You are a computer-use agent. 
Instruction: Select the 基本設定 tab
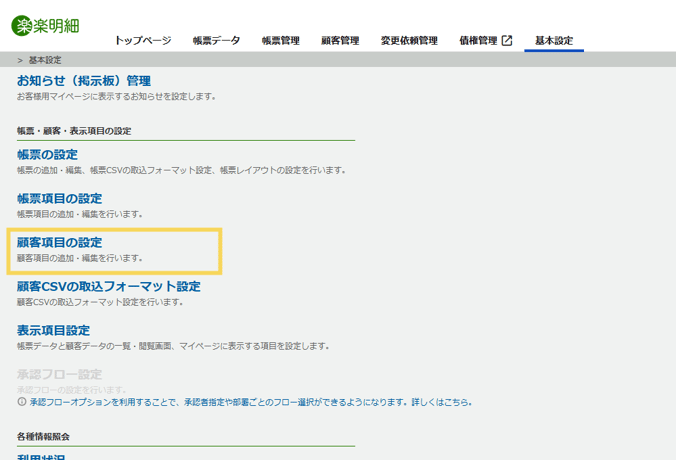click(x=554, y=41)
